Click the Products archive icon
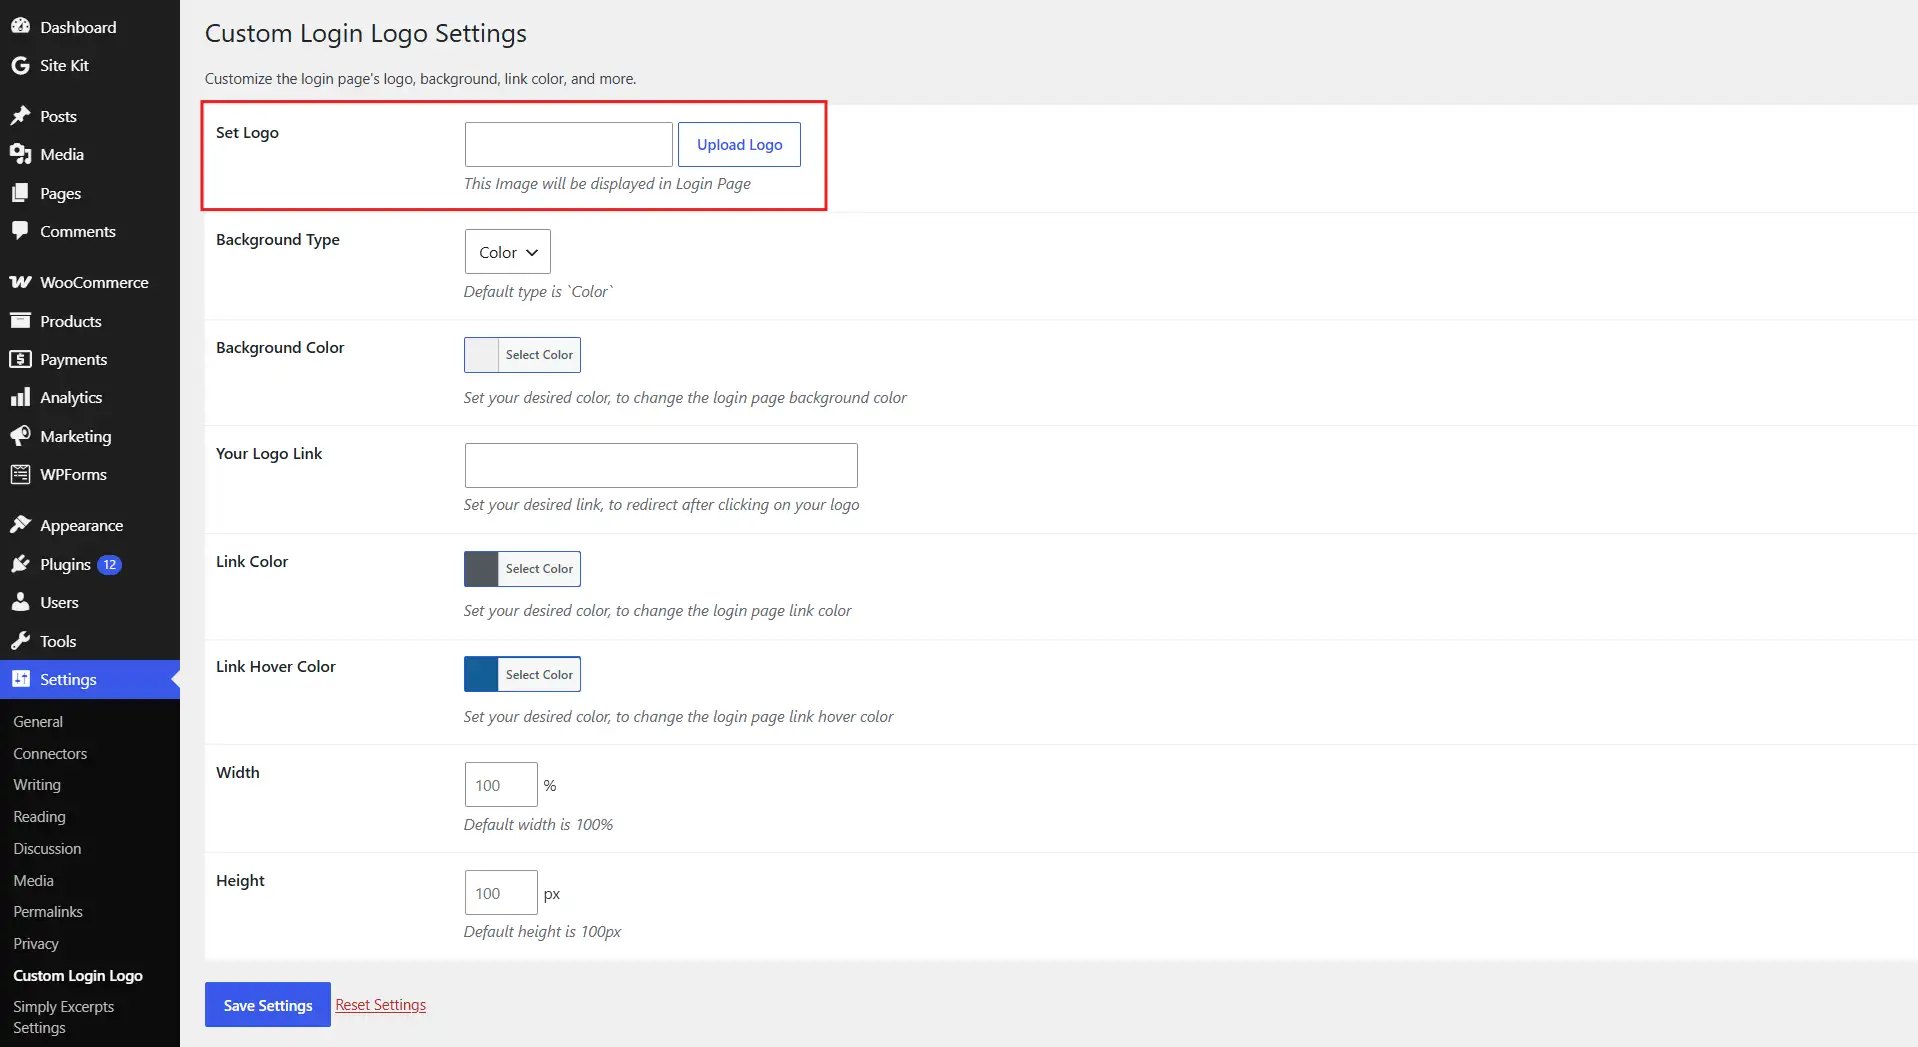Viewport: 1918px width, 1047px height. [x=20, y=321]
